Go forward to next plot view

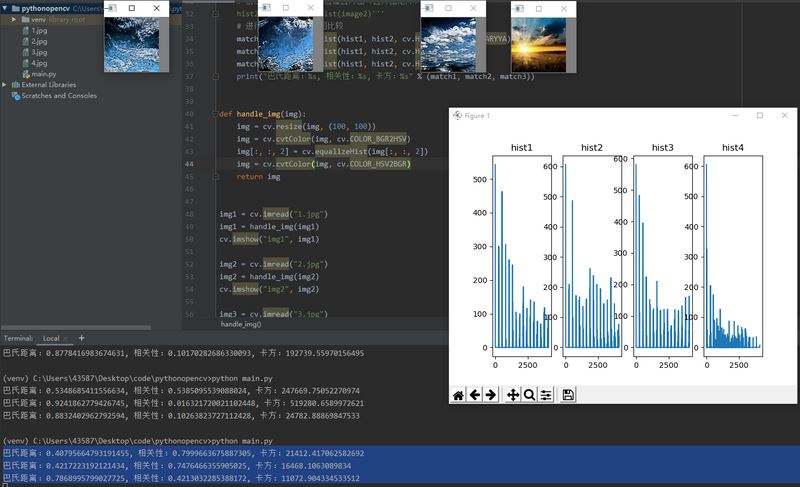[491, 395]
